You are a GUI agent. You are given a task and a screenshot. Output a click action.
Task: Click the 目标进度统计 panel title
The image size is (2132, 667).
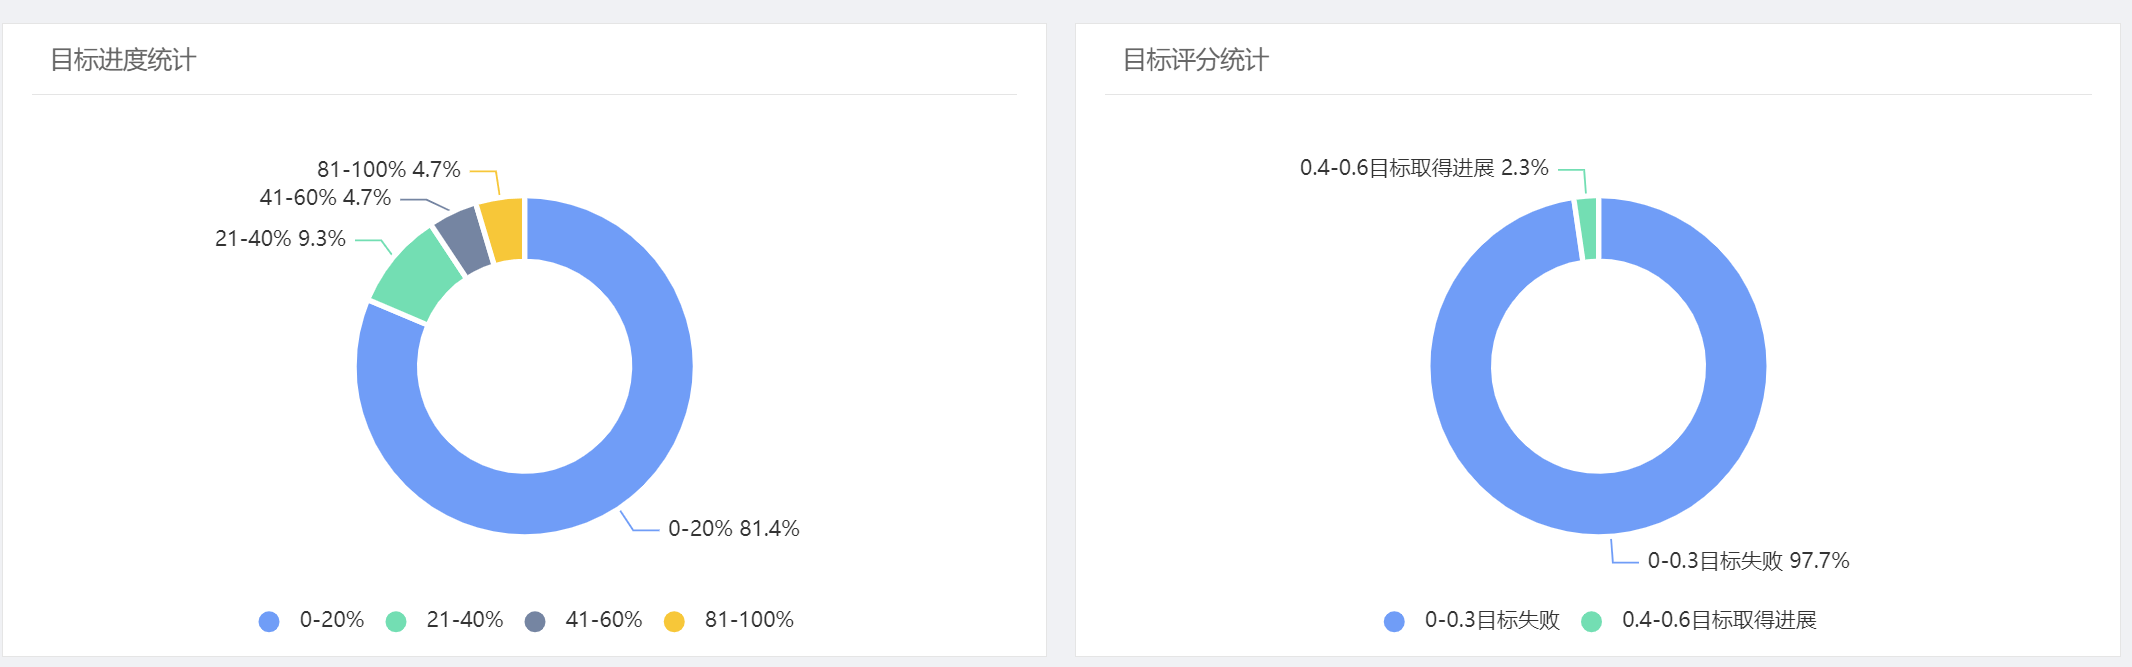pos(123,60)
